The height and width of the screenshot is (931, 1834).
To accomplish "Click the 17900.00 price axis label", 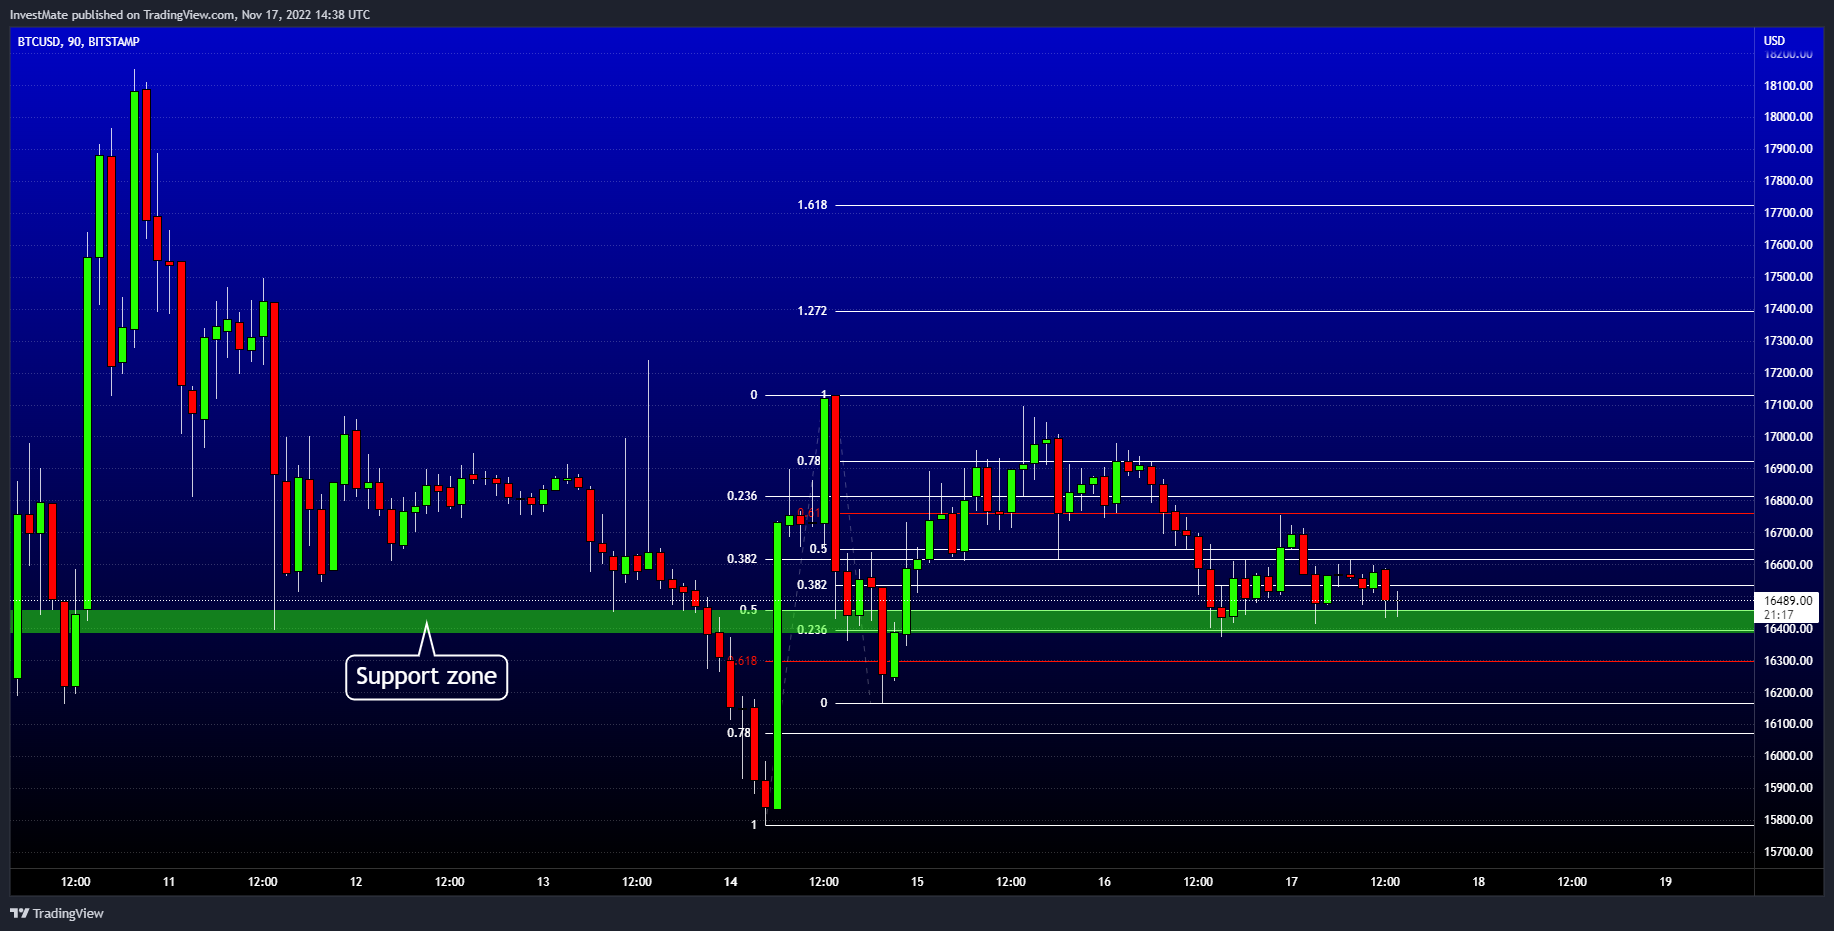I will pyautogui.click(x=1788, y=149).
